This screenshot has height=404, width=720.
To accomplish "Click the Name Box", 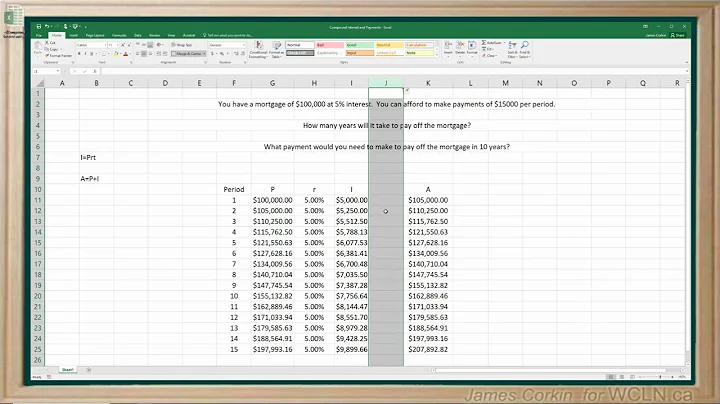I will tap(46, 71).
